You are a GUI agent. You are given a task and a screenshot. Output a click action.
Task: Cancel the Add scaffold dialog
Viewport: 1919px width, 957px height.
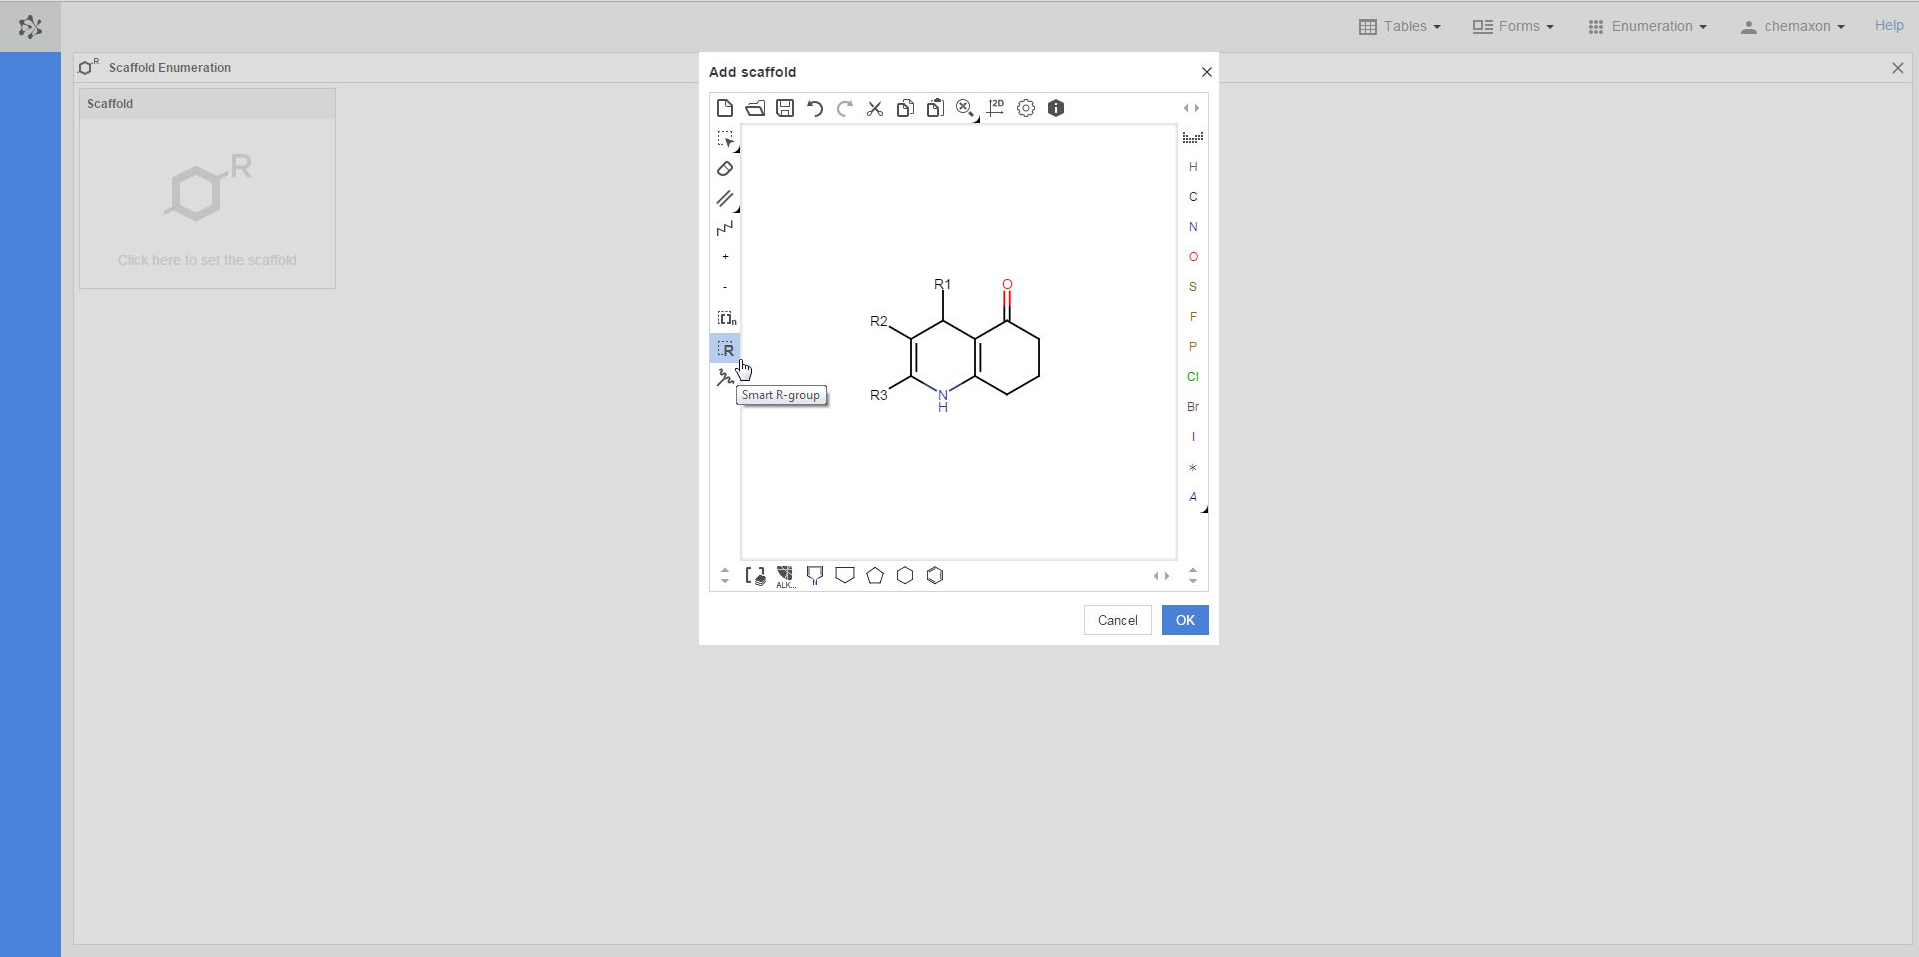1117,620
